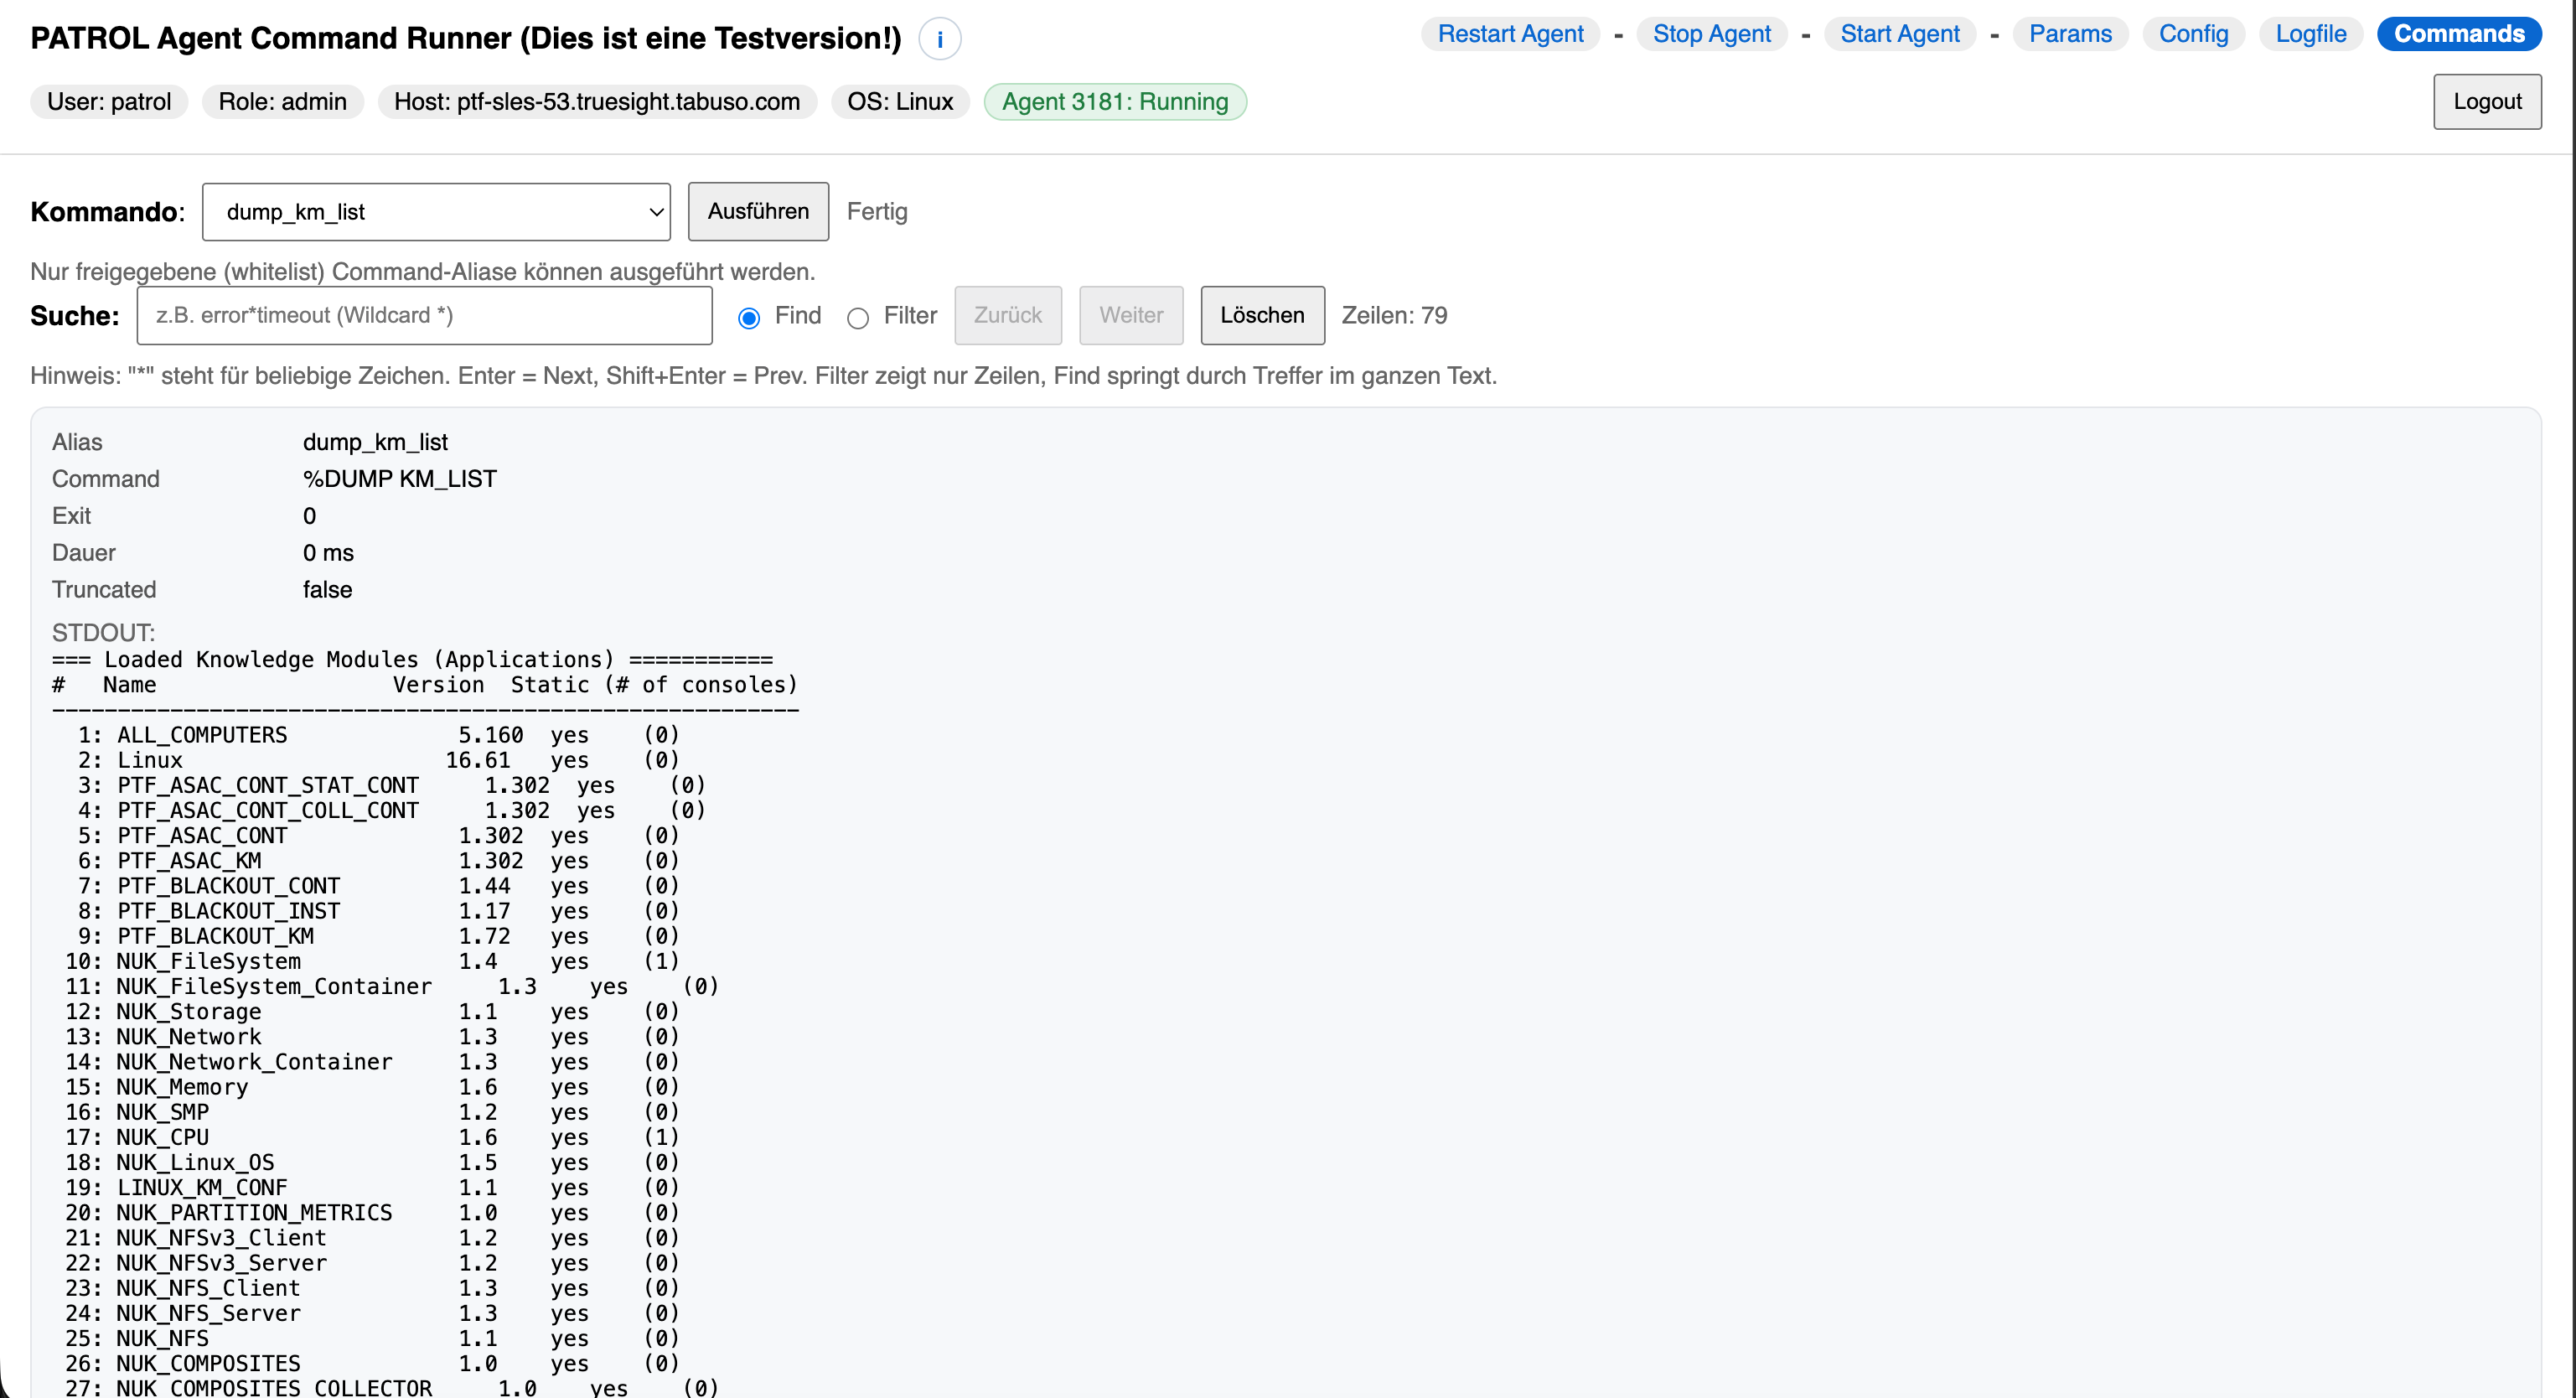Image resolution: width=2576 pixels, height=1398 pixels.
Task: Click output row '6: PTF_ASAC_KM'
Action: 378,860
